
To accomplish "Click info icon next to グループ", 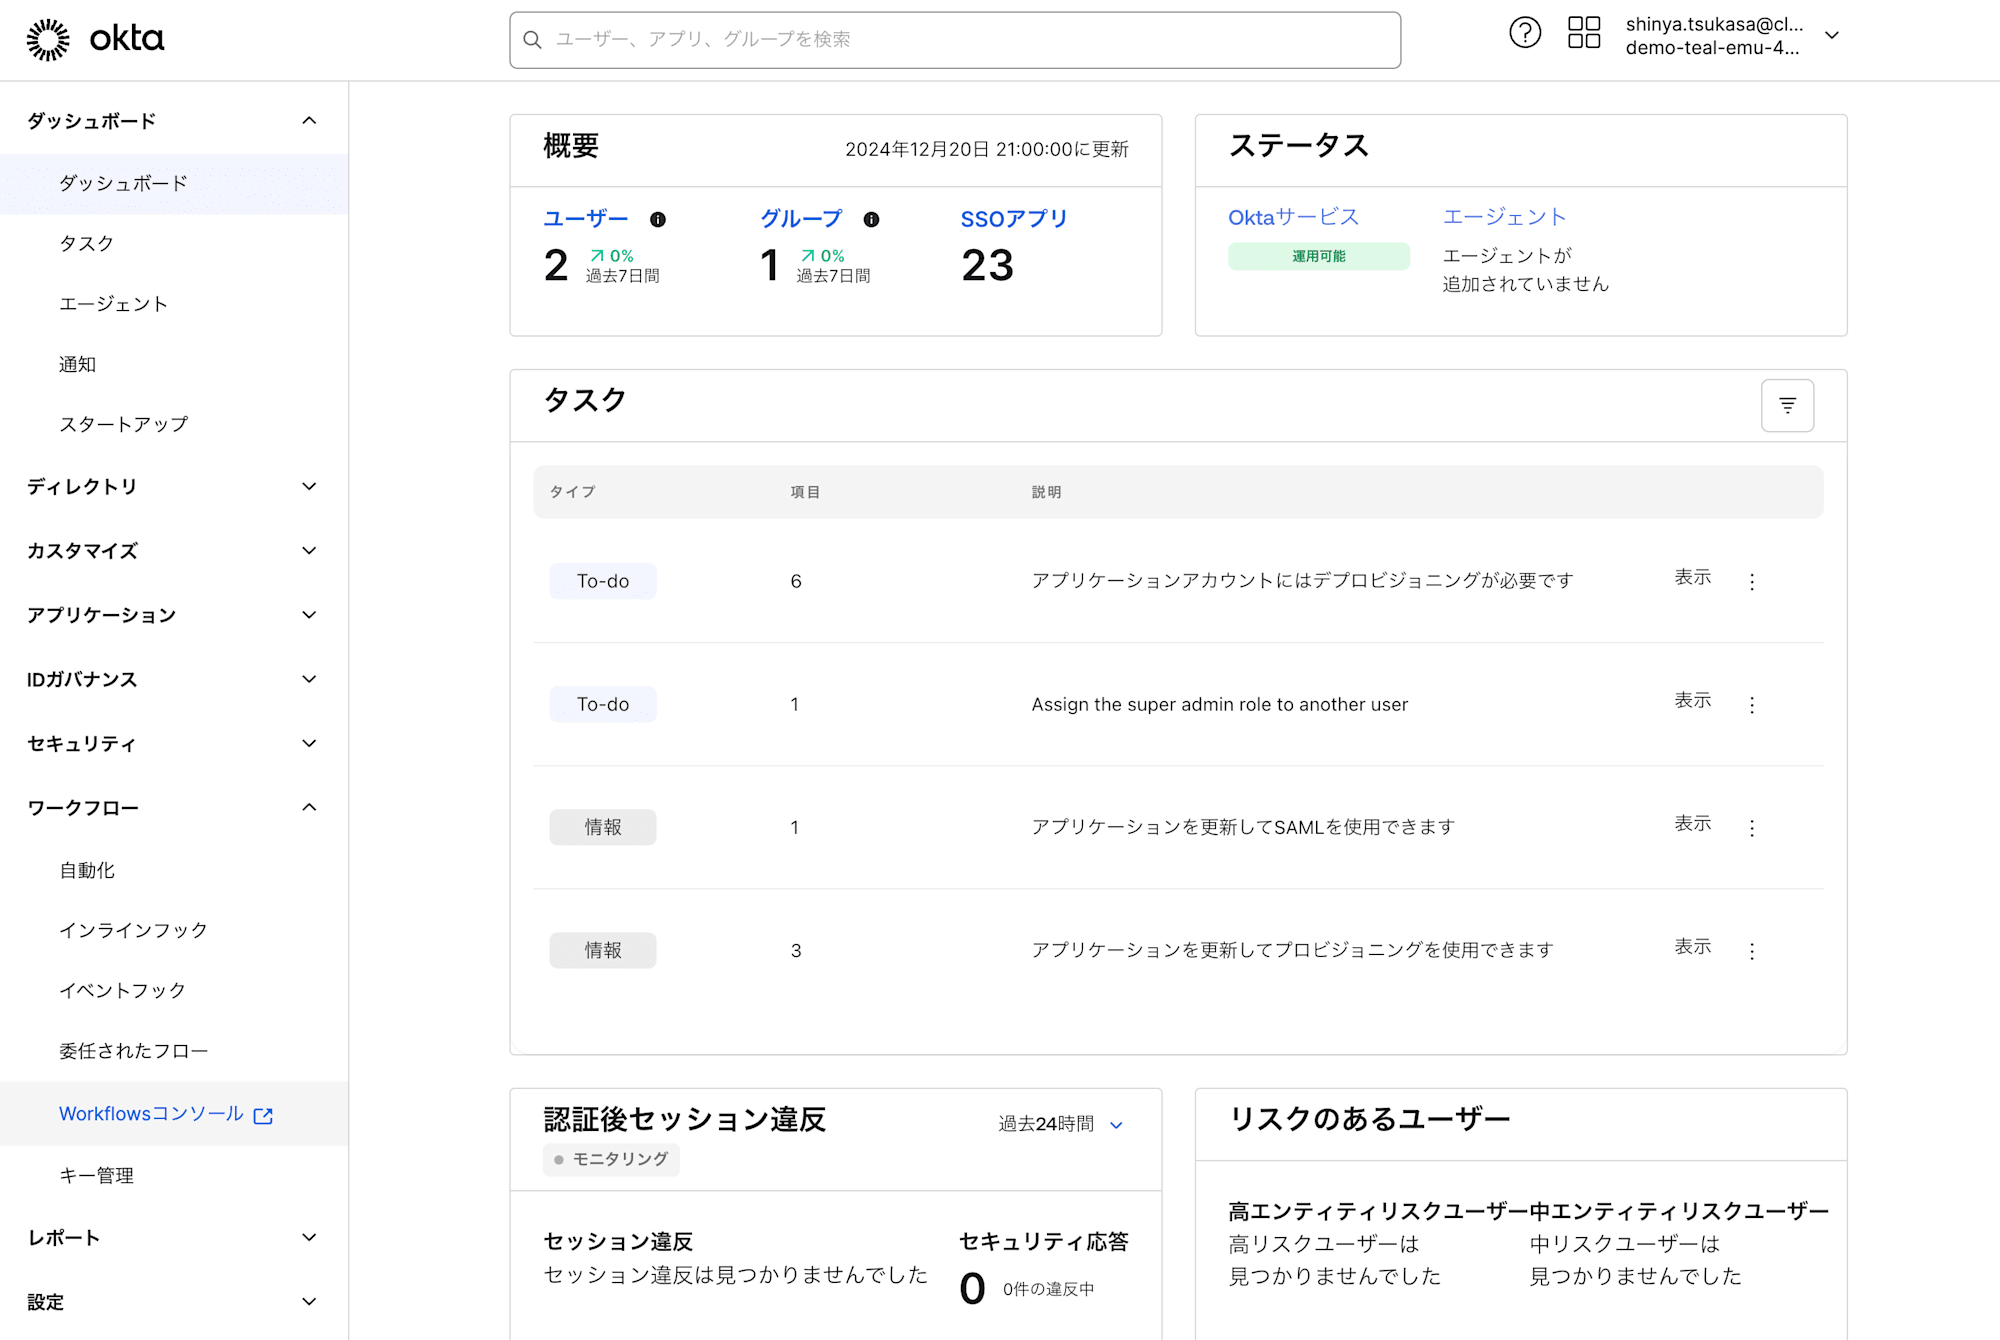I will tap(872, 220).
